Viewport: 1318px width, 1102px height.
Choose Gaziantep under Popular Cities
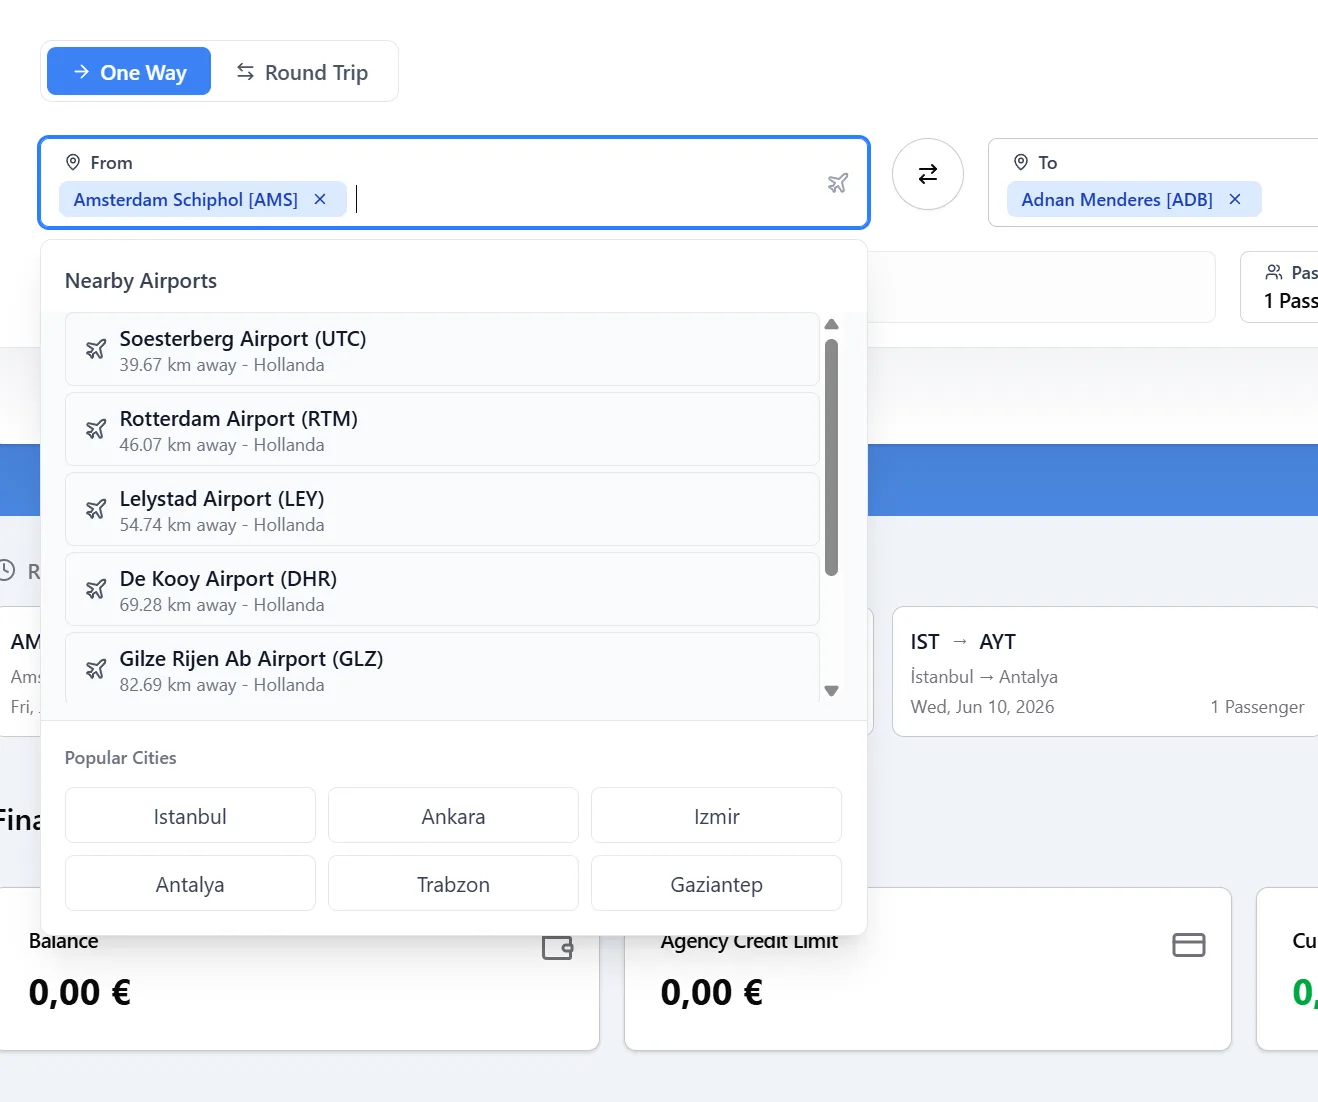click(716, 883)
